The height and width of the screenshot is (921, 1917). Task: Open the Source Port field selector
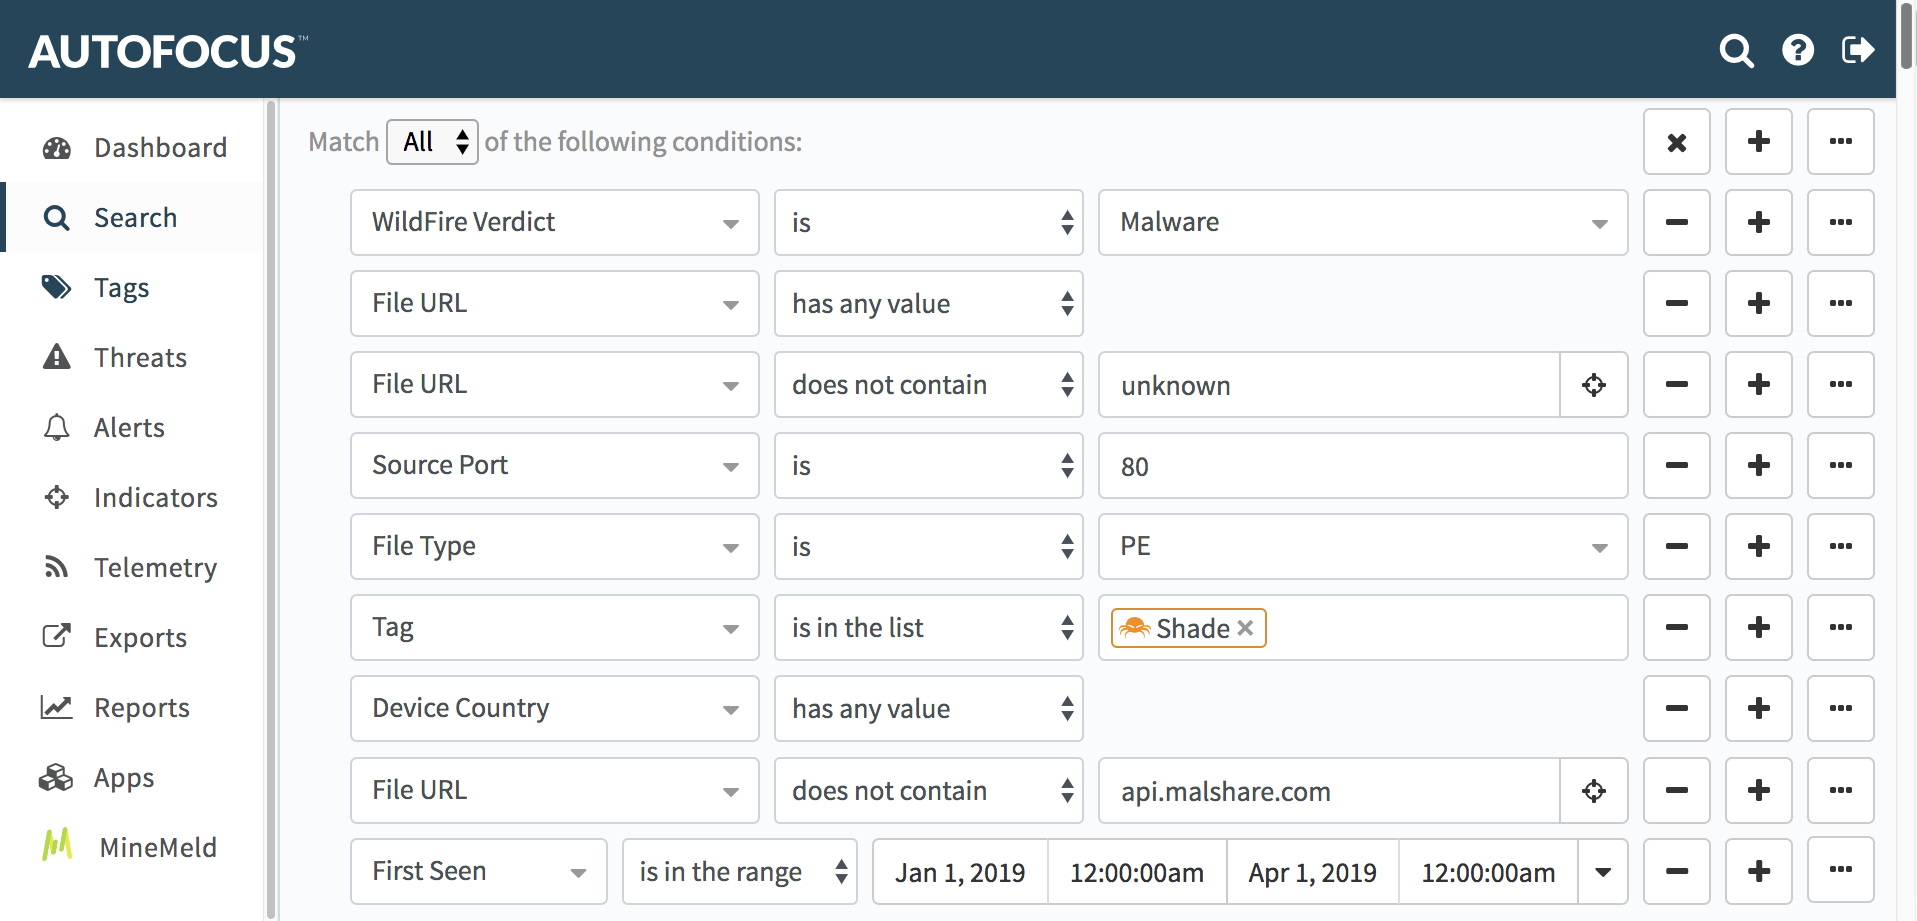point(554,466)
